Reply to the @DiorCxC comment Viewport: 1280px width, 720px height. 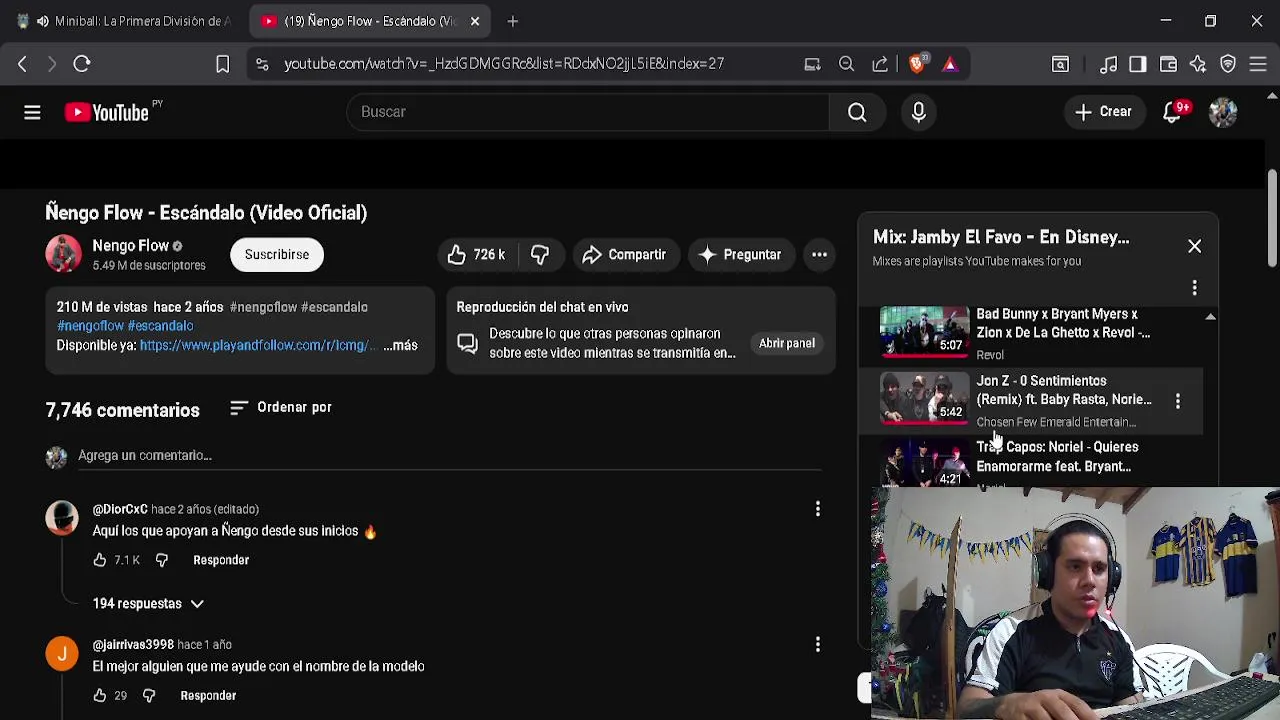pyautogui.click(x=221, y=560)
